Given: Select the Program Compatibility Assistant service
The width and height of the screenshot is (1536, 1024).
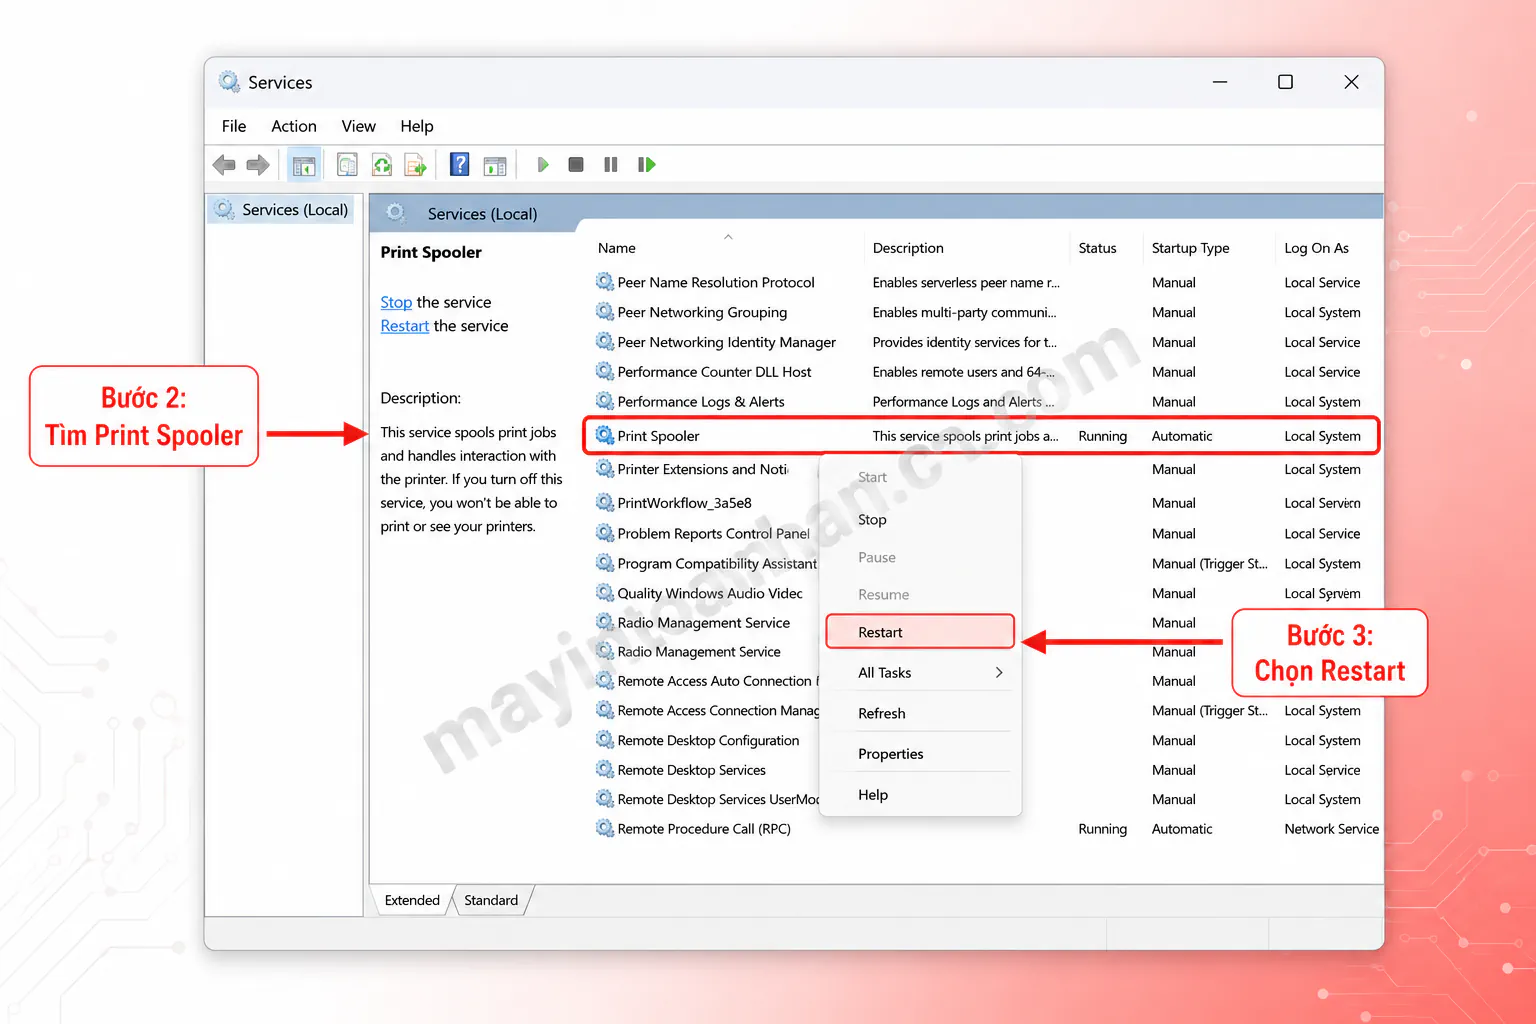Looking at the screenshot, I should click(x=717, y=564).
